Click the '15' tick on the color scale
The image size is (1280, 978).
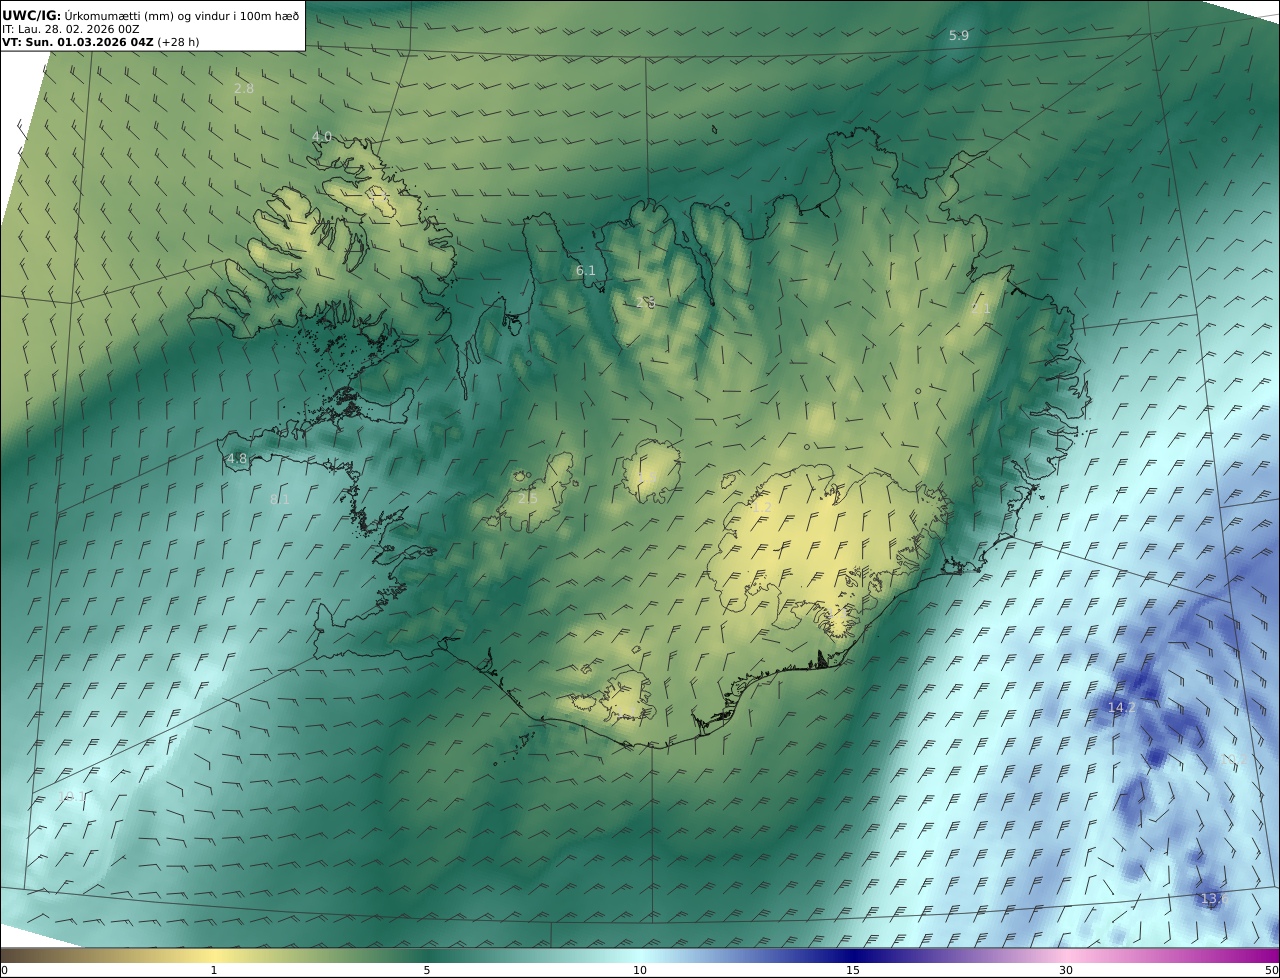point(853,970)
